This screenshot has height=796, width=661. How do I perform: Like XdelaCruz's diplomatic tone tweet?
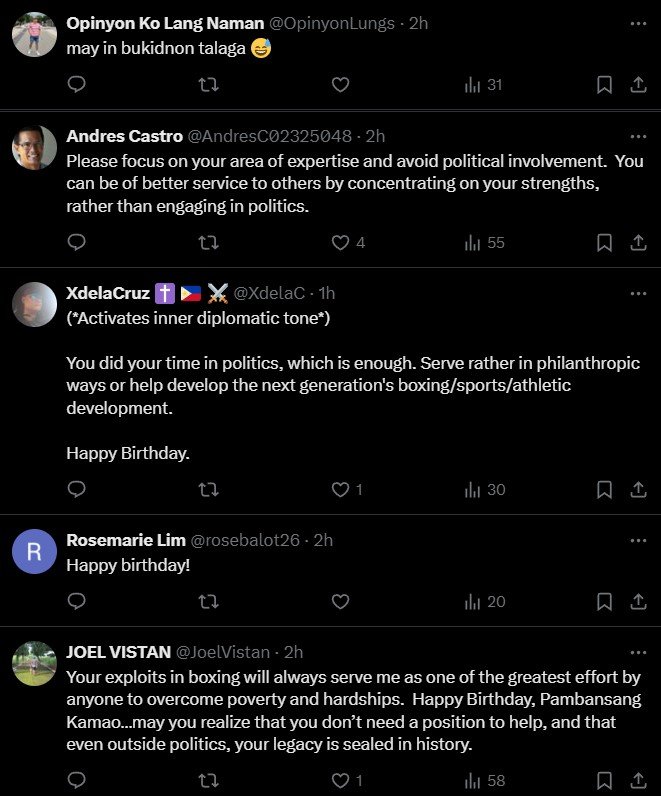pos(341,489)
